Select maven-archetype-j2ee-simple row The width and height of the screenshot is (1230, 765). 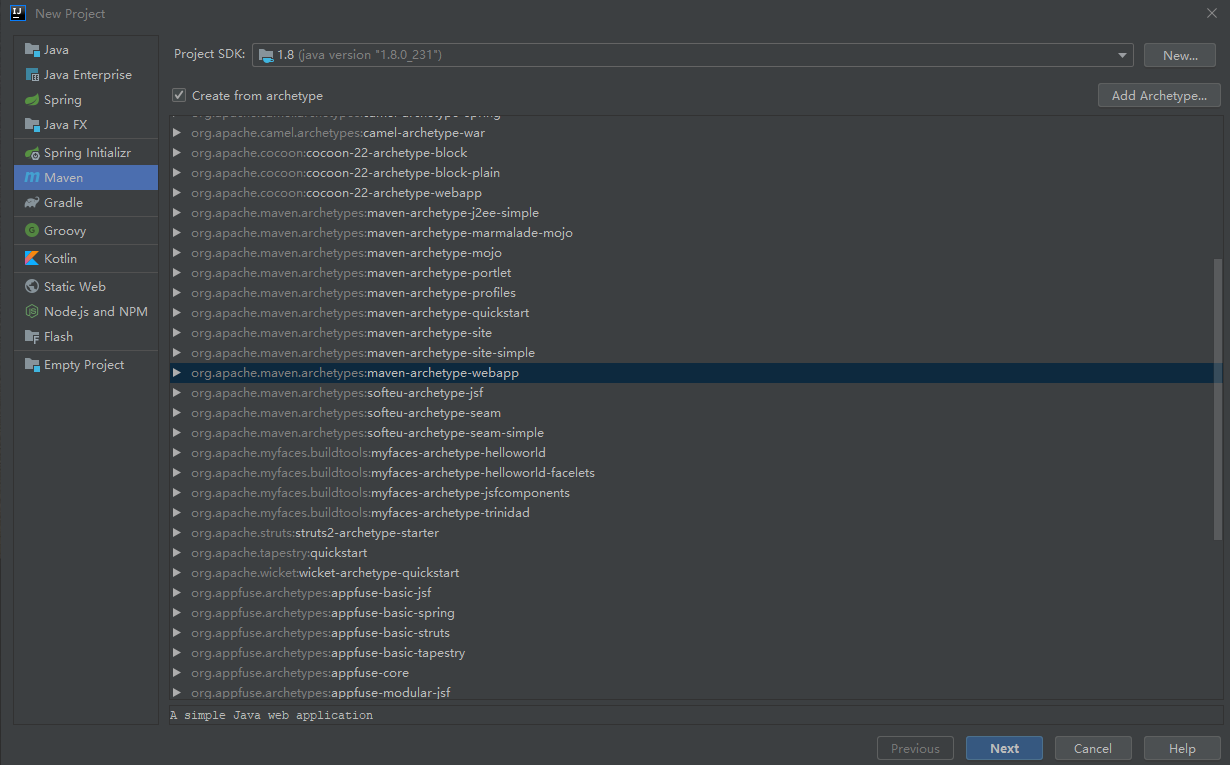point(695,213)
